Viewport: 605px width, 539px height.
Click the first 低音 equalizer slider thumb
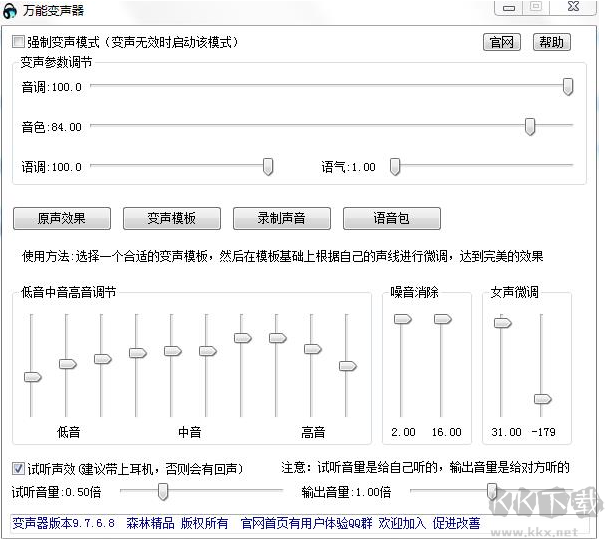(32, 377)
